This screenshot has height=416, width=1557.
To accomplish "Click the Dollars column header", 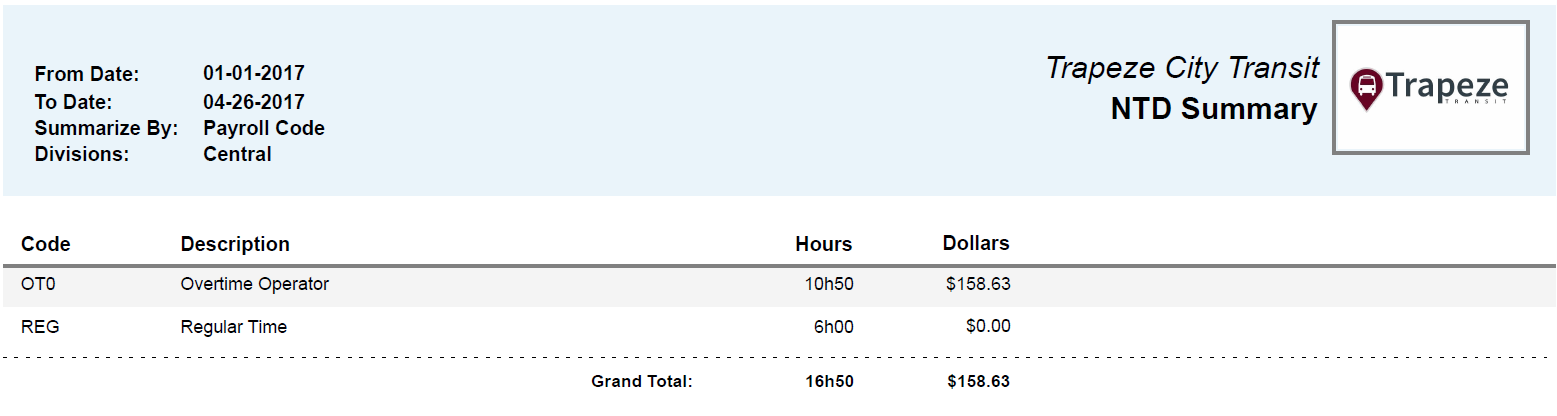I will [x=975, y=243].
